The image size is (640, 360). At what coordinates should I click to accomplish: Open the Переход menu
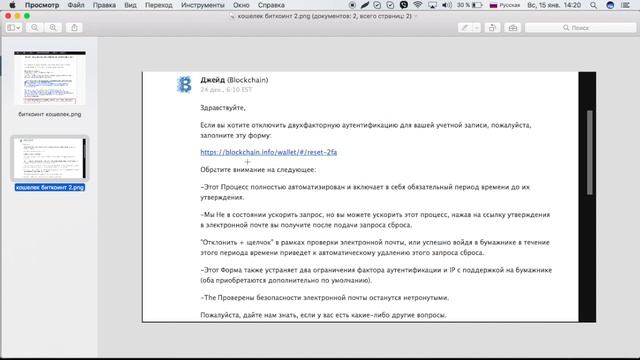coord(158,5)
